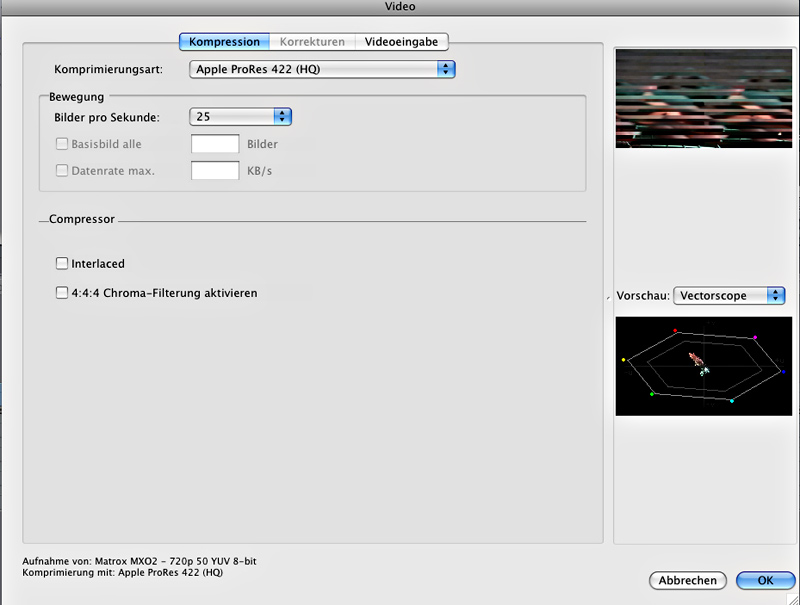Select the Videoeingabe tab
The image size is (800, 605).
click(401, 42)
